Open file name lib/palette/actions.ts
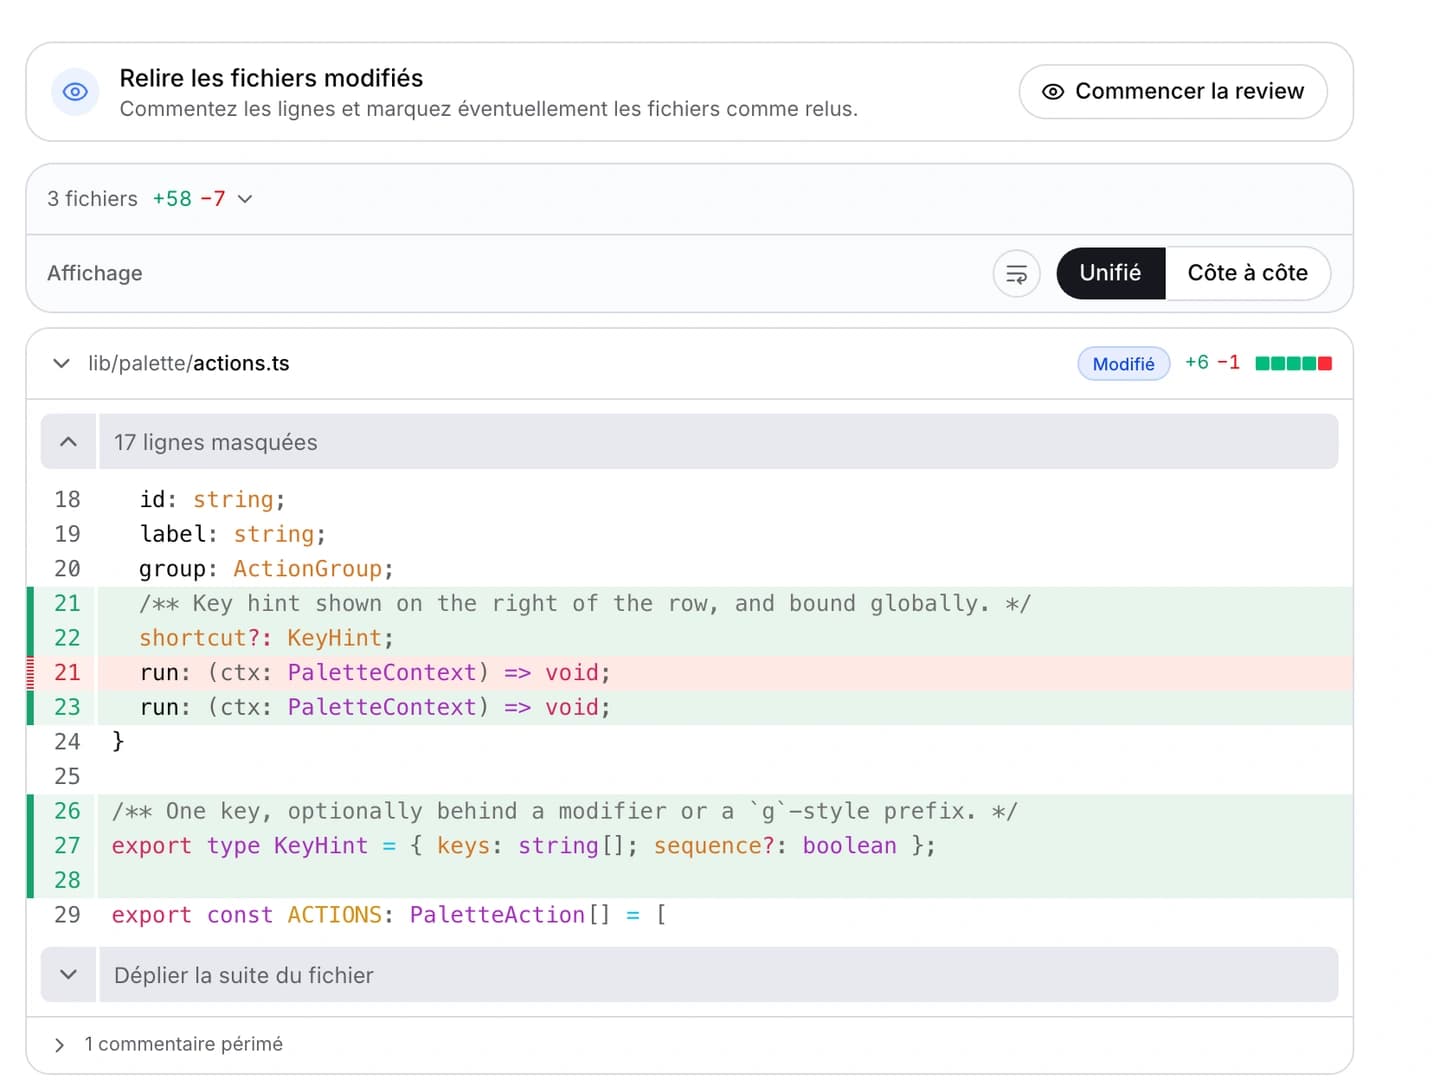 pyautogui.click(x=189, y=363)
